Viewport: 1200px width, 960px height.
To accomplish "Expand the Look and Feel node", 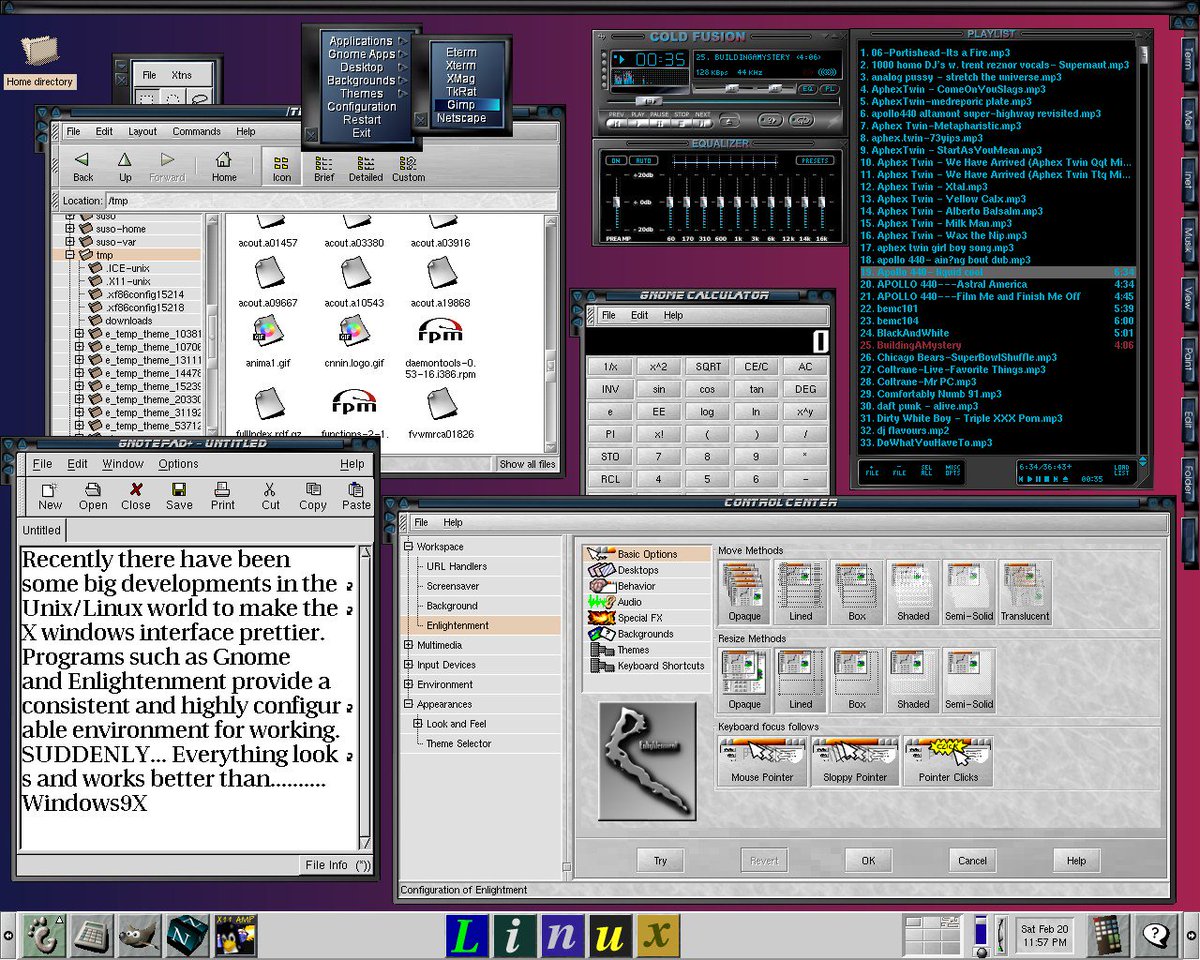I will tap(418, 724).
